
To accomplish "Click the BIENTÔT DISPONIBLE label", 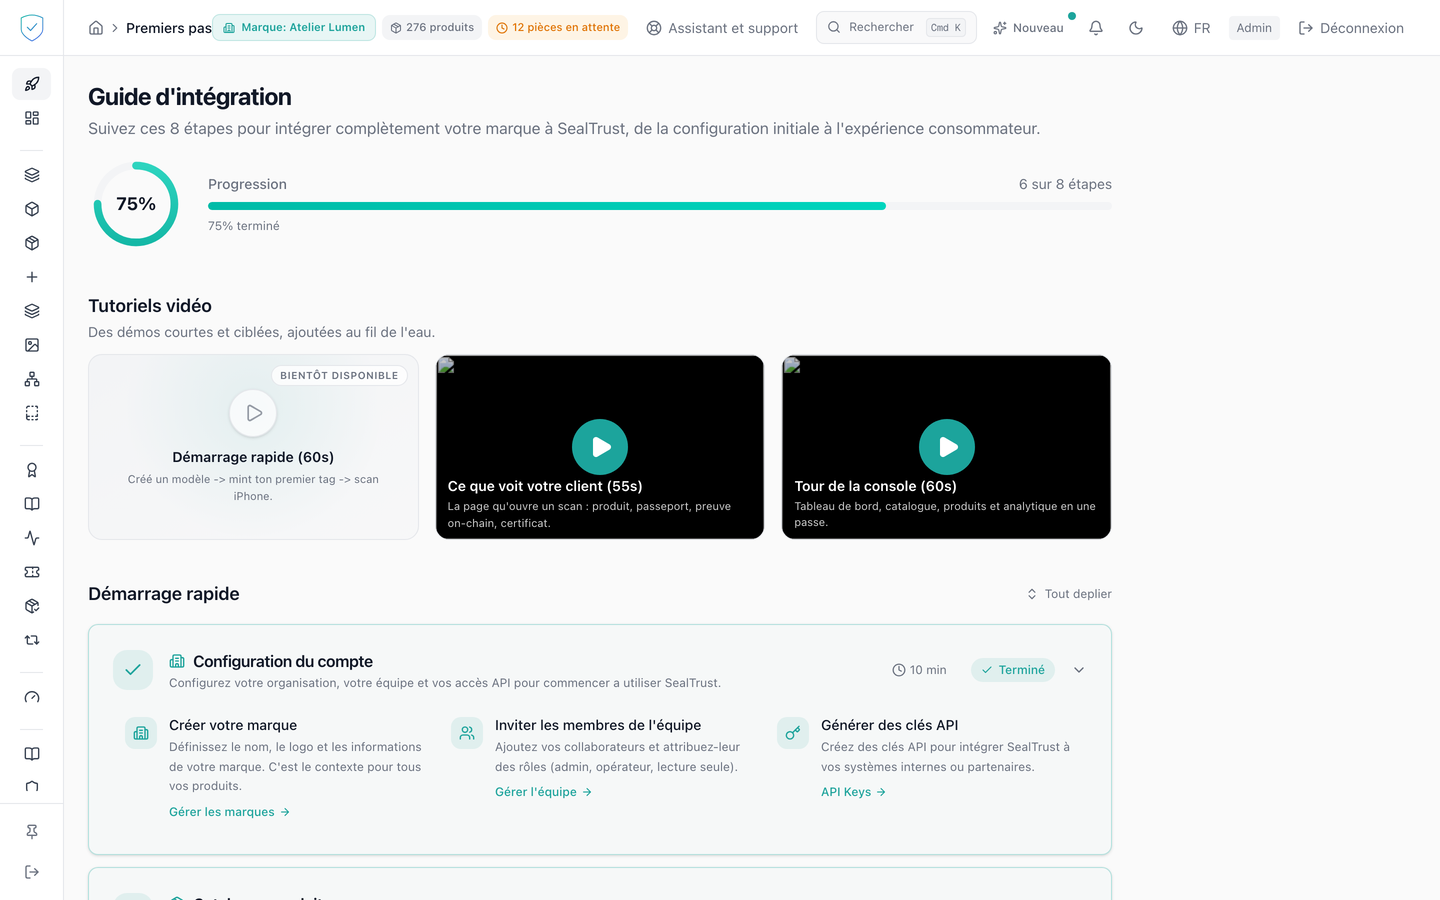I will pyautogui.click(x=339, y=376).
